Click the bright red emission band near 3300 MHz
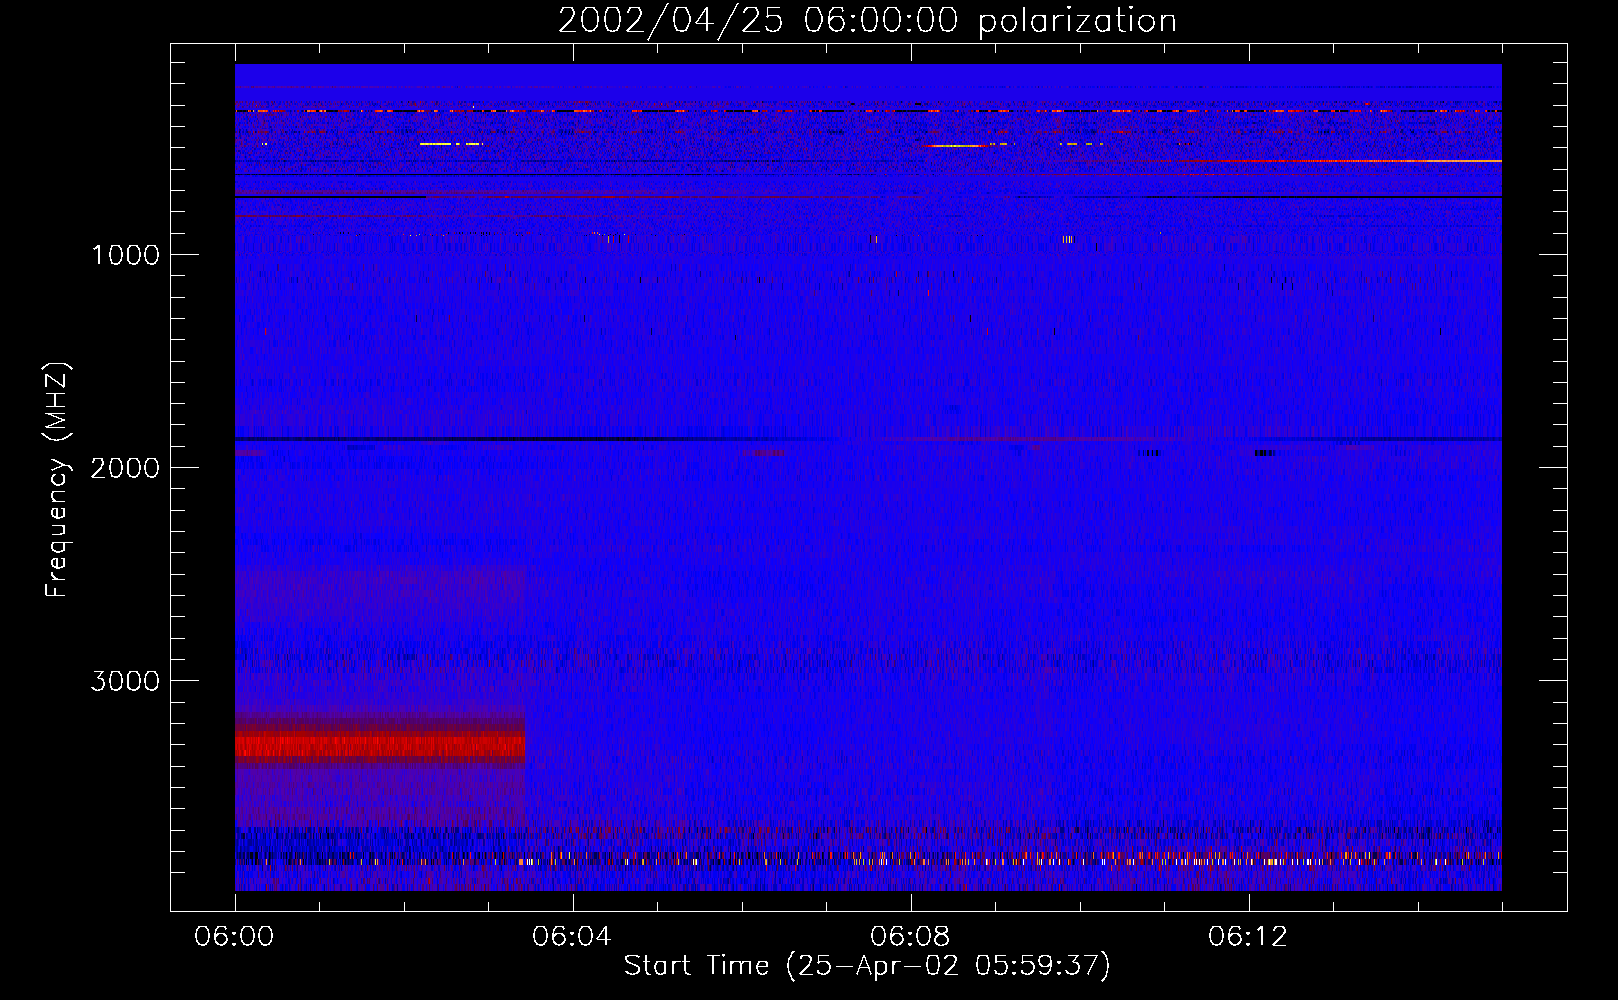This screenshot has width=1618, height=1000. pos(380,746)
